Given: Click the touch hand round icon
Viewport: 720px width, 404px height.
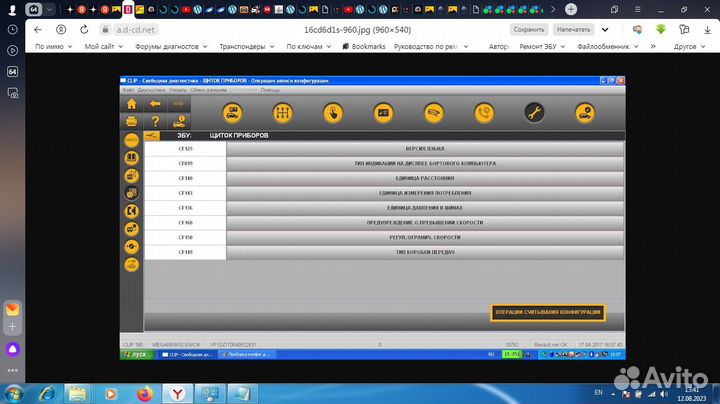Looking at the screenshot, I should (333, 112).
